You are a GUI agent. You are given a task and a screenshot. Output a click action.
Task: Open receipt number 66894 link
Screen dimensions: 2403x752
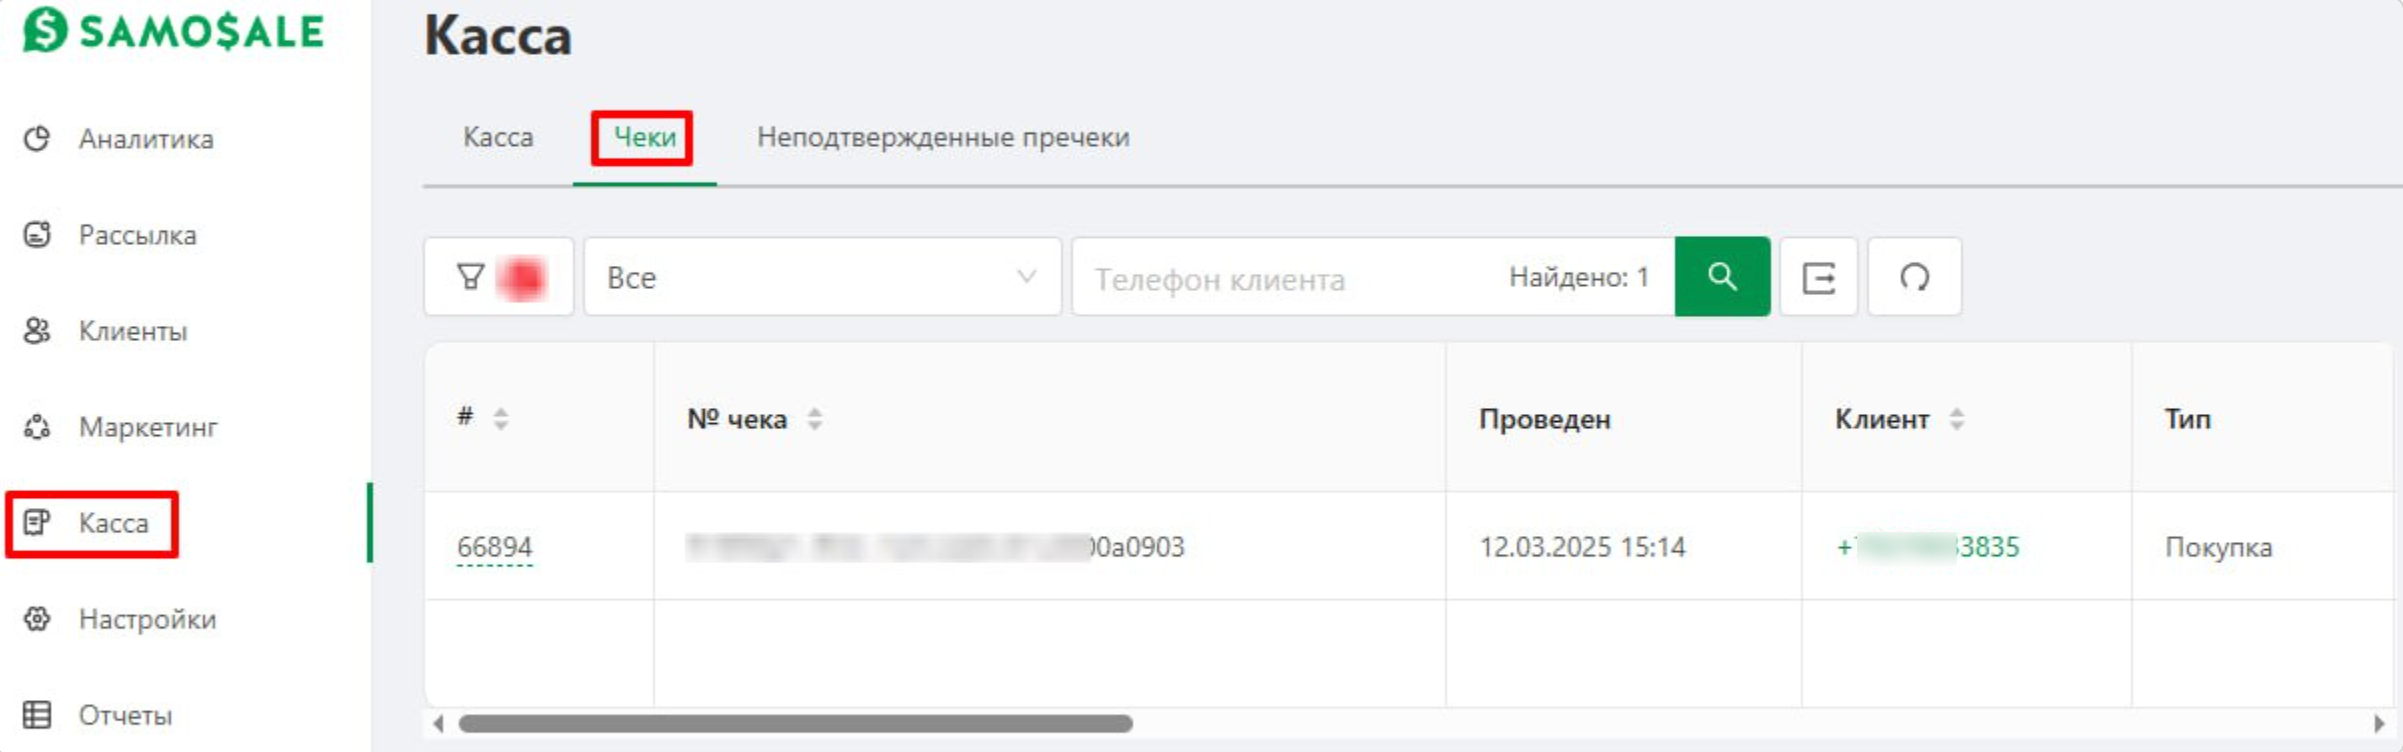(x=495, y=547)
